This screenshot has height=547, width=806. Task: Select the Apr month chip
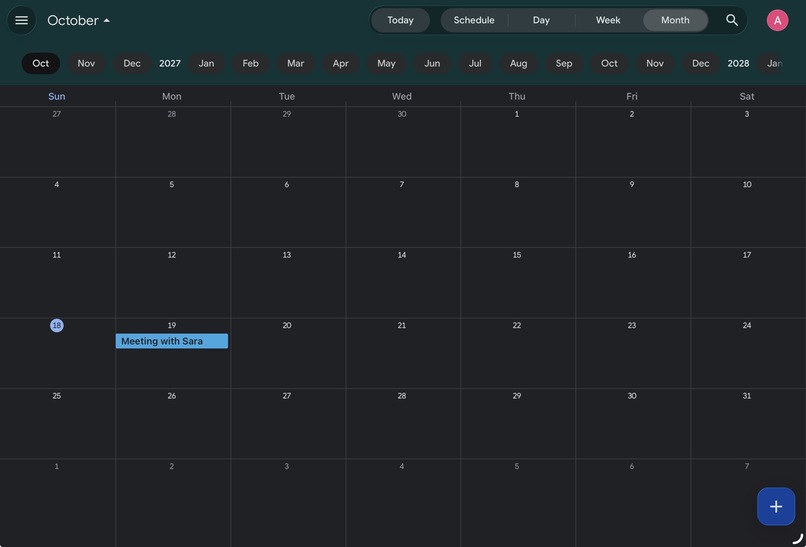pos(340,63)
